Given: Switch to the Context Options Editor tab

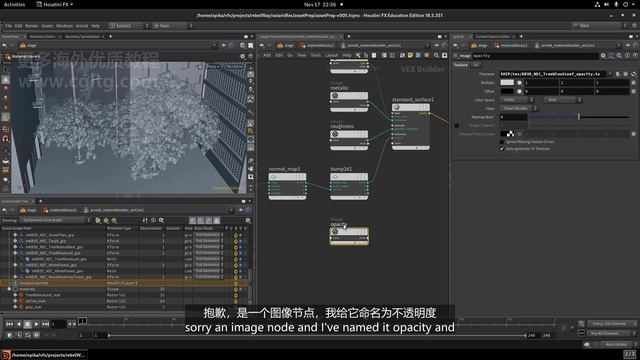Looking at the screenshot, I should pos(493,36).
